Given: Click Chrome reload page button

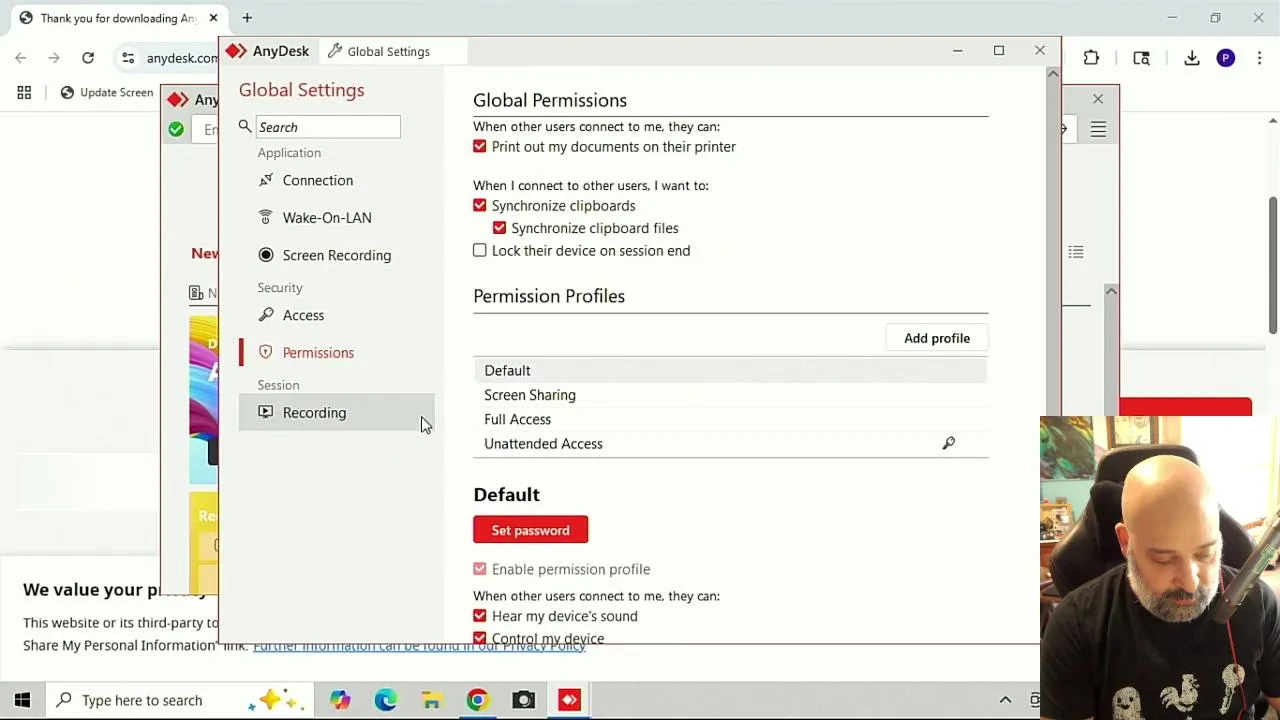Looking at the screenshot, I should coord(88,58).
